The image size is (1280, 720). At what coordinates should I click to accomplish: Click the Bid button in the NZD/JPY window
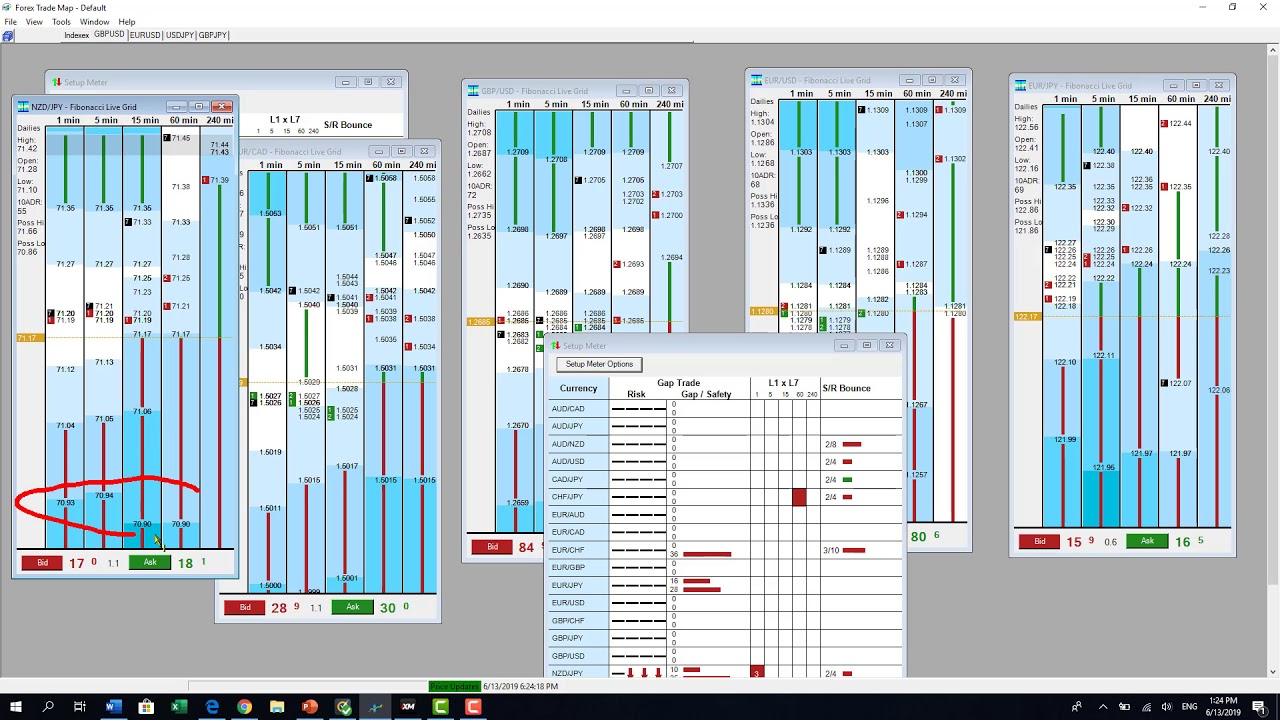click(42, 563)
